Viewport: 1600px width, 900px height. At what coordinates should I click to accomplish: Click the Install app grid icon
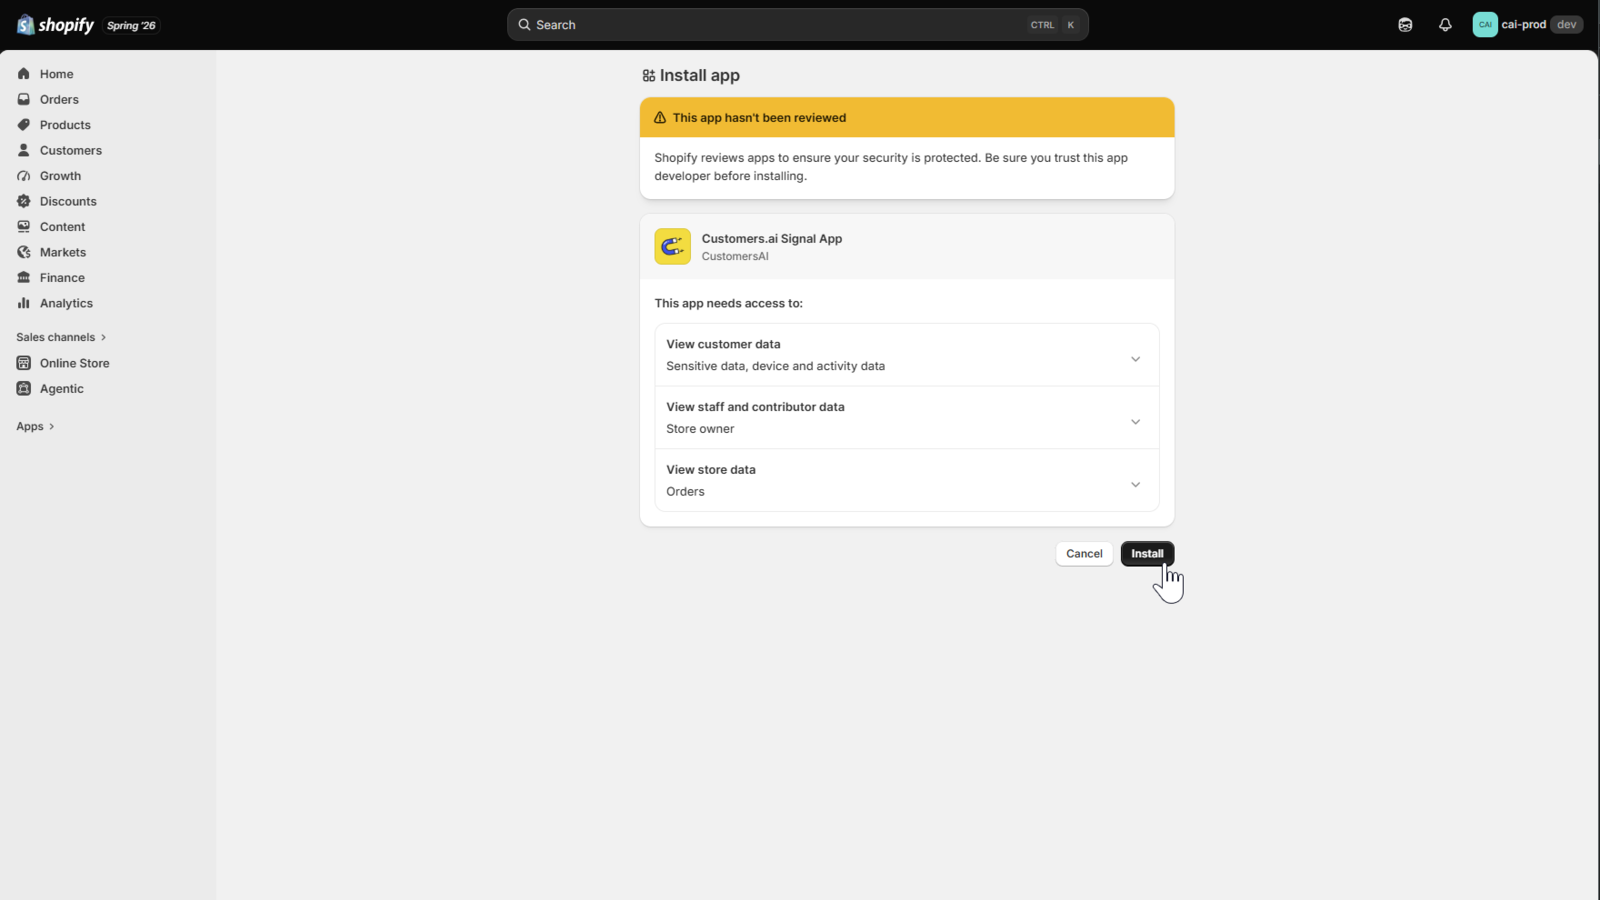click(x=649, y=76)
